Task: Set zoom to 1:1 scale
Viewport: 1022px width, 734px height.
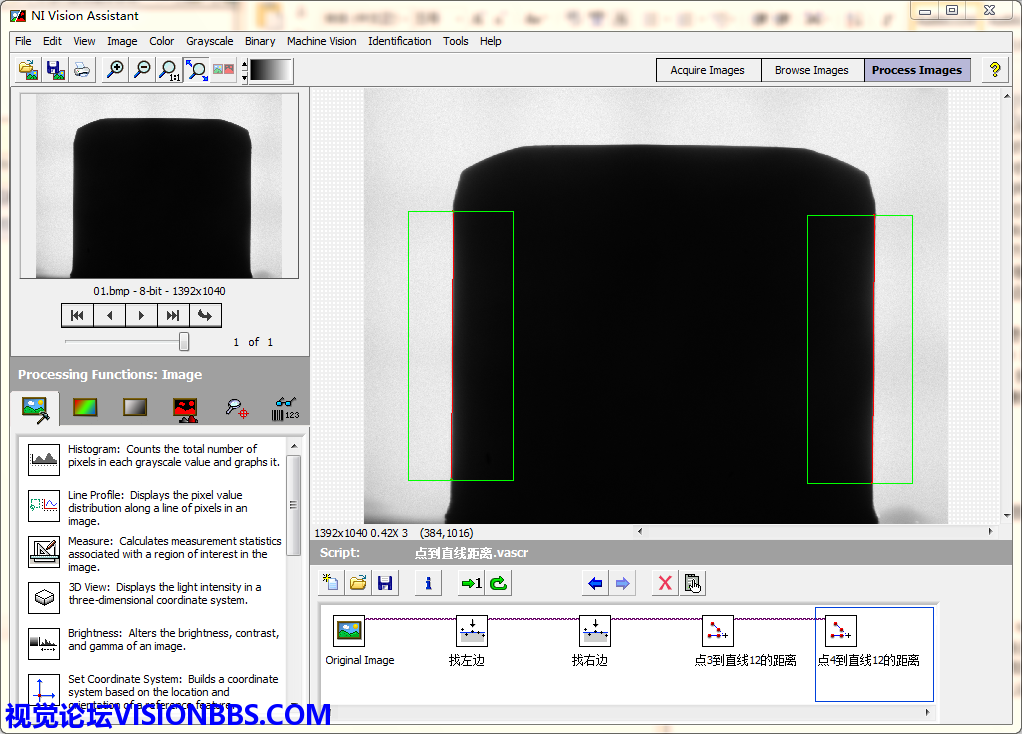Action: pyautogui.click(x=169, y=70)
